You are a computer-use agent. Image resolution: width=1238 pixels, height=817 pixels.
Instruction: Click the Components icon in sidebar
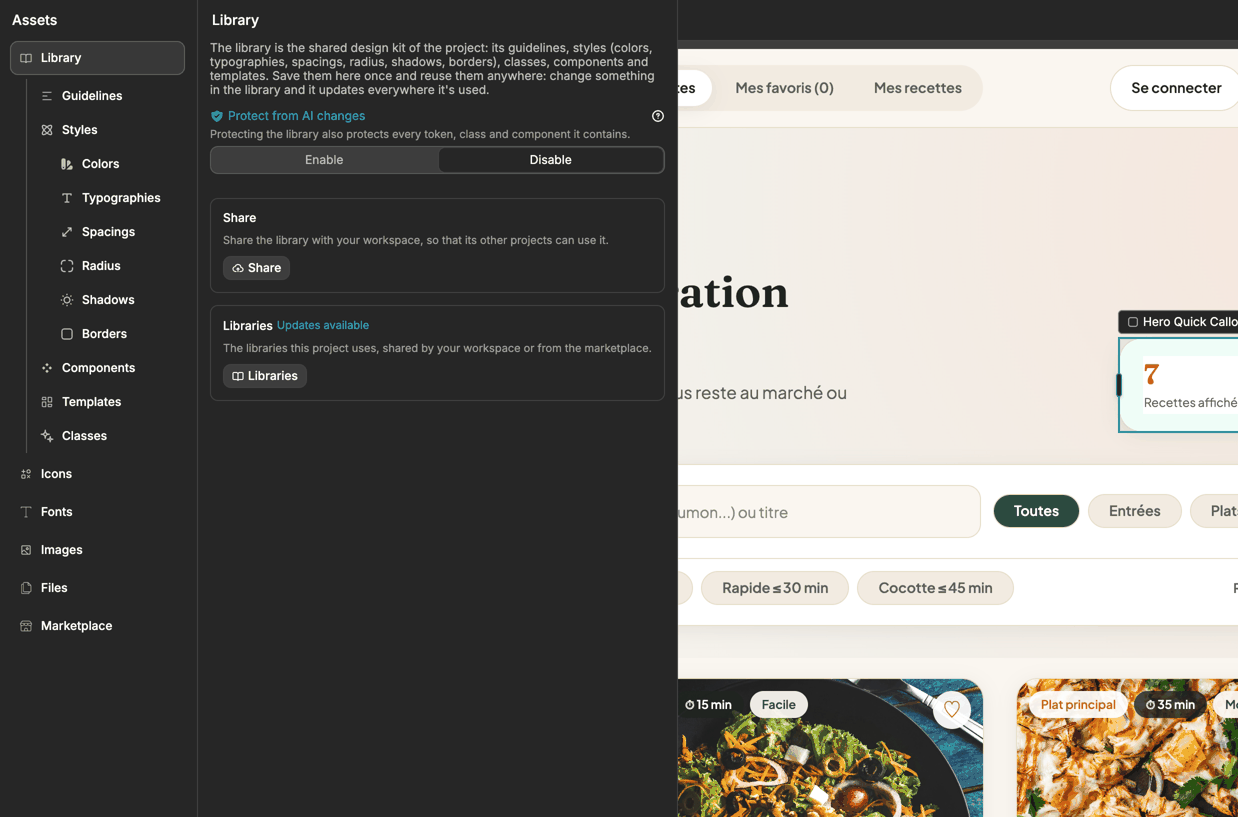tap(47, 368)
